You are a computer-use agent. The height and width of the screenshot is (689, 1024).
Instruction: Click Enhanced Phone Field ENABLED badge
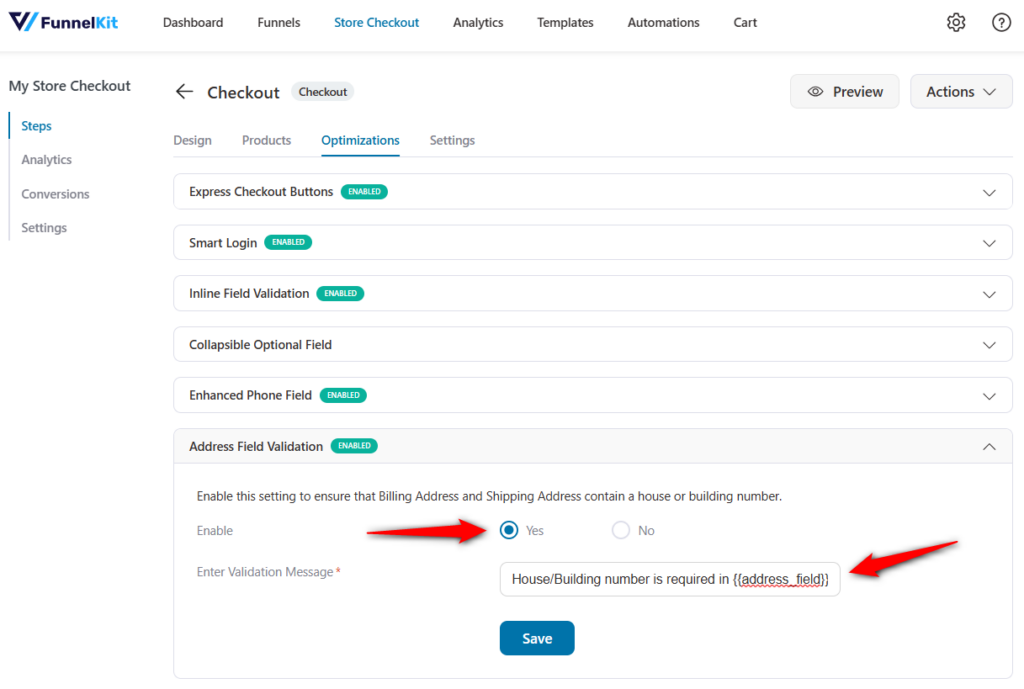[343, 395]
